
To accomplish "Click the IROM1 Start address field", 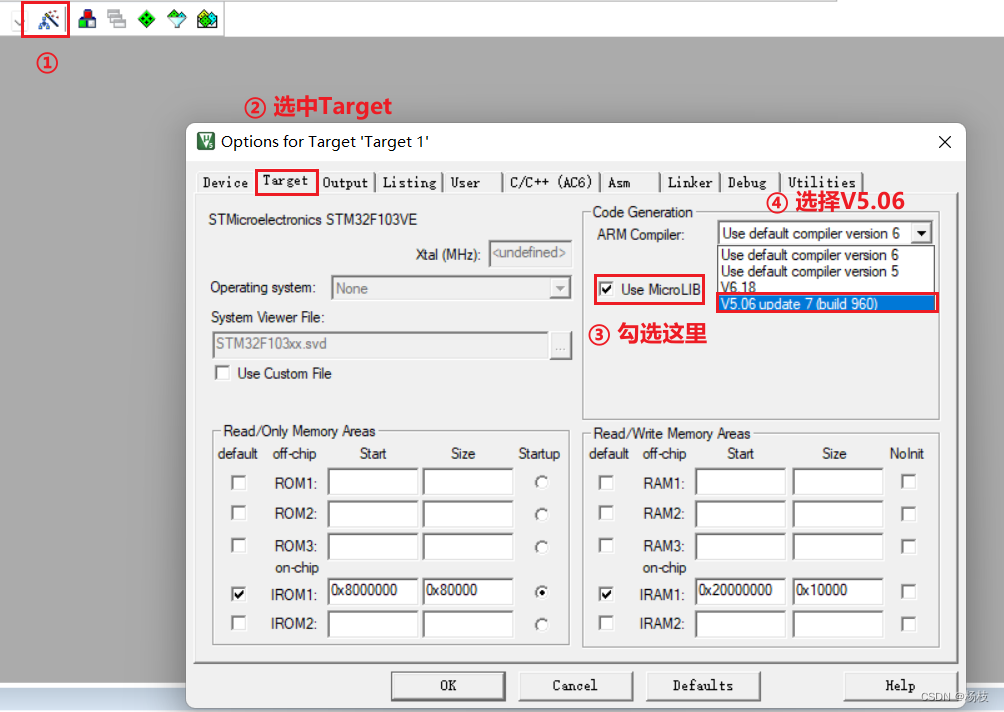I will coord(373,591).
